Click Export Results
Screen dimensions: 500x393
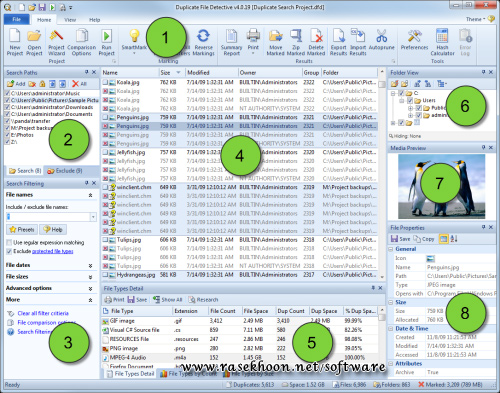[339, 43]
